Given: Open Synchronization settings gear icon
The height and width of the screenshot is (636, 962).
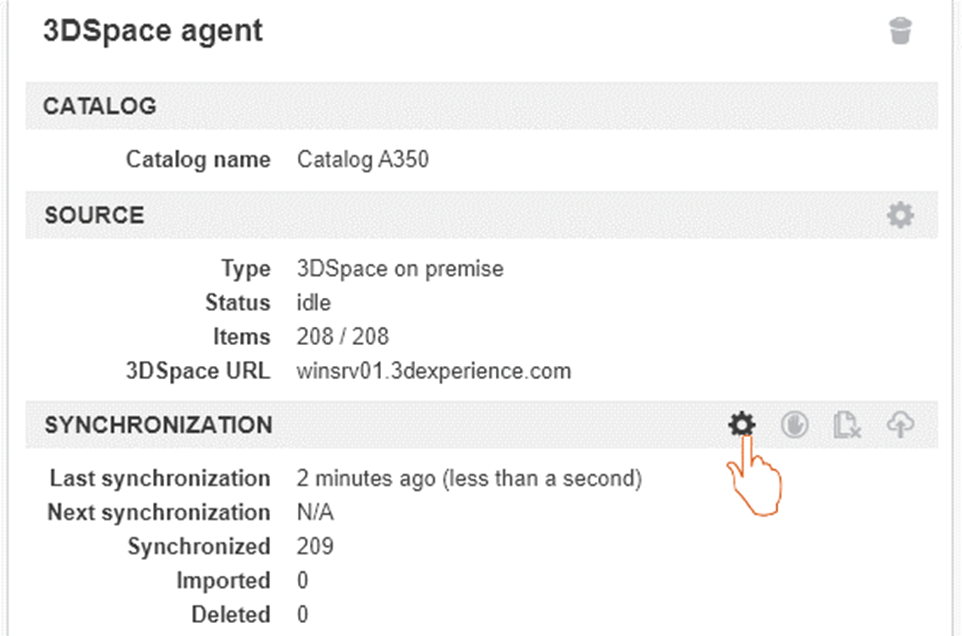Looking at the screenshot, I should point(741,425).
